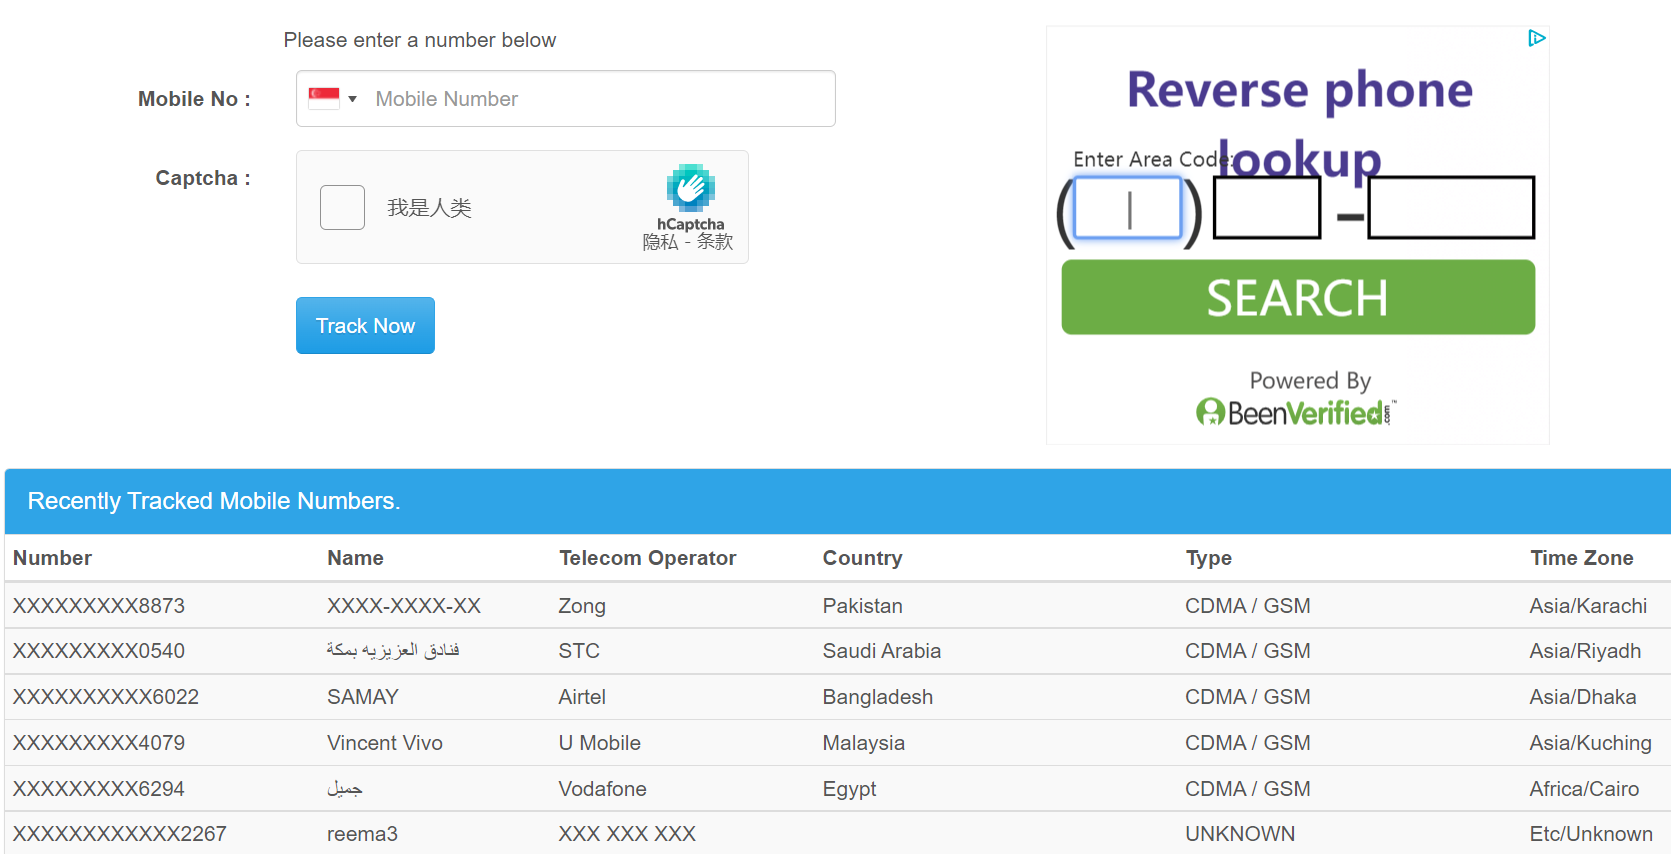Click the Track Now button
Screen dimensions: 1671x854
365,326
